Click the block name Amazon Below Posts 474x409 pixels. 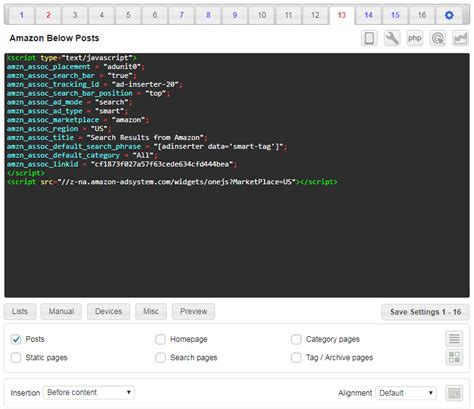click(54, 38)
